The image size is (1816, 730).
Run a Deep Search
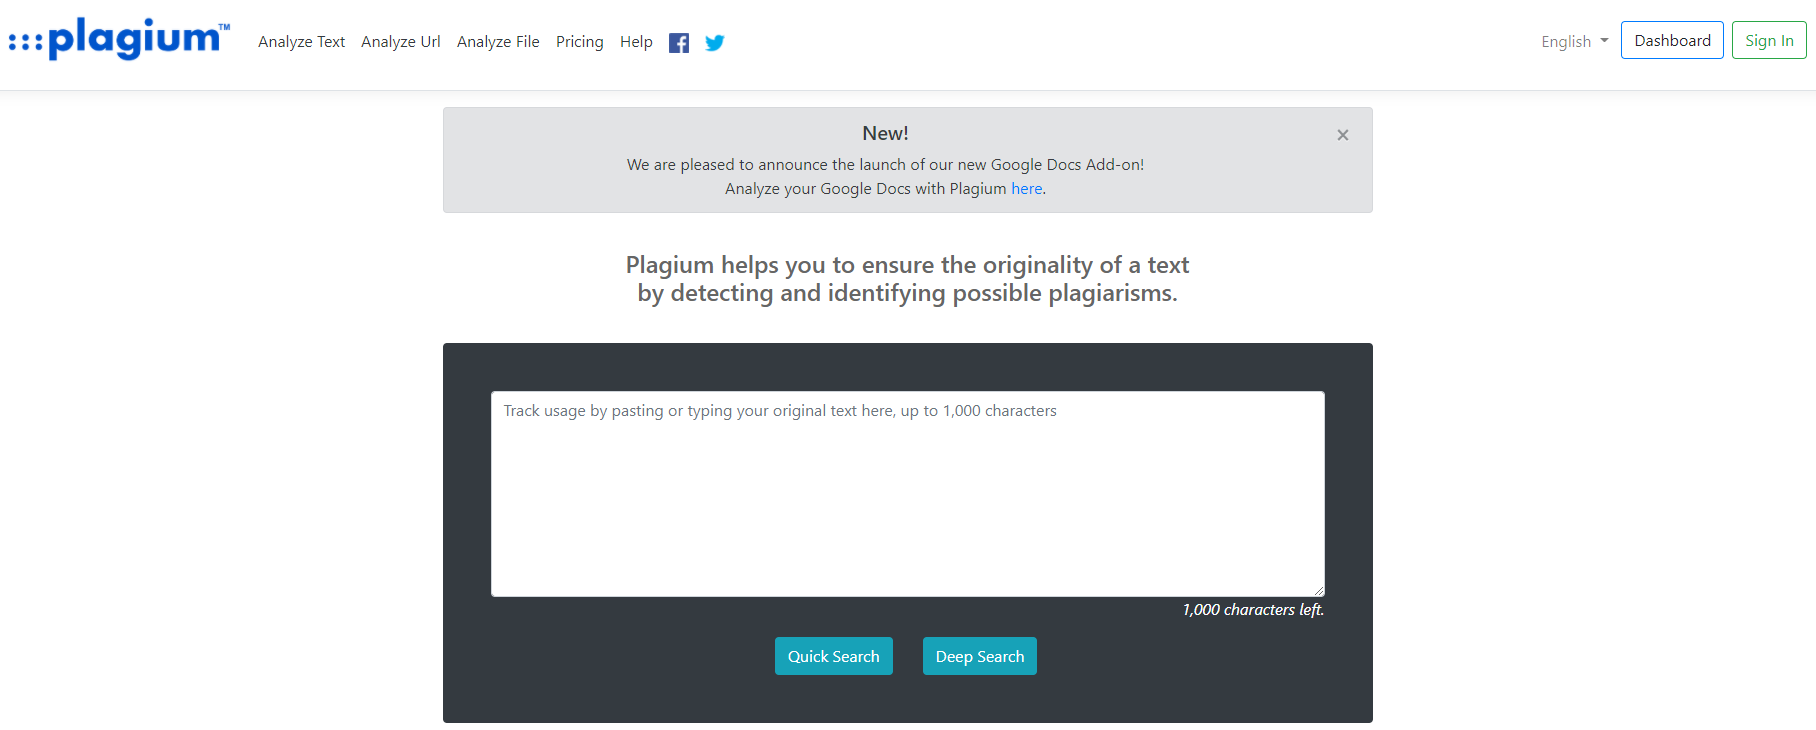coord(980,656)
